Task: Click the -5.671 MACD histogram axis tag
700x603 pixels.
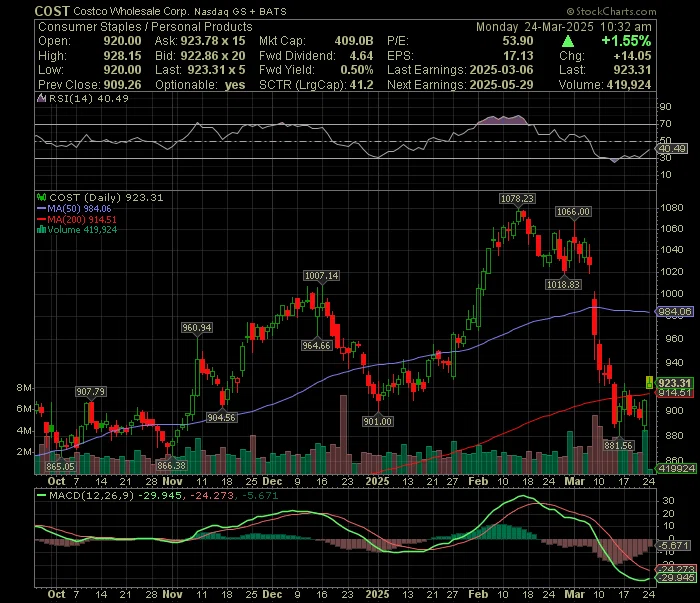Action: pyautogui.click(x=673, y=545)
